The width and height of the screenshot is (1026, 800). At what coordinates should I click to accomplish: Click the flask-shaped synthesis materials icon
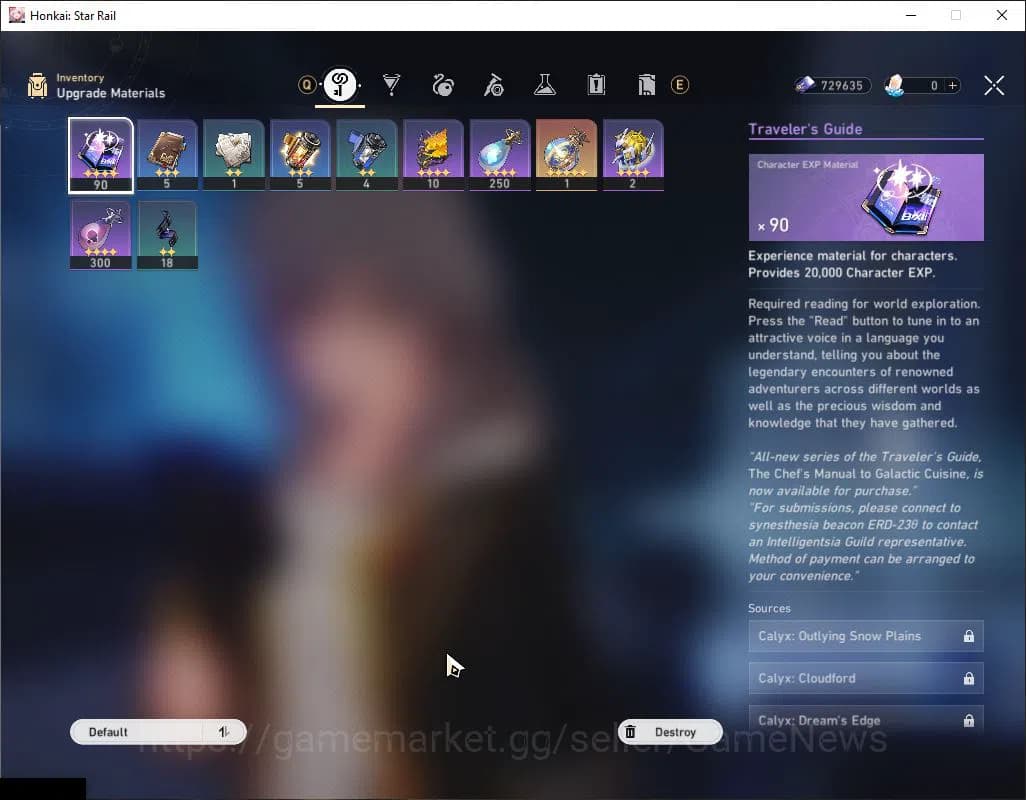coord(545,85)
